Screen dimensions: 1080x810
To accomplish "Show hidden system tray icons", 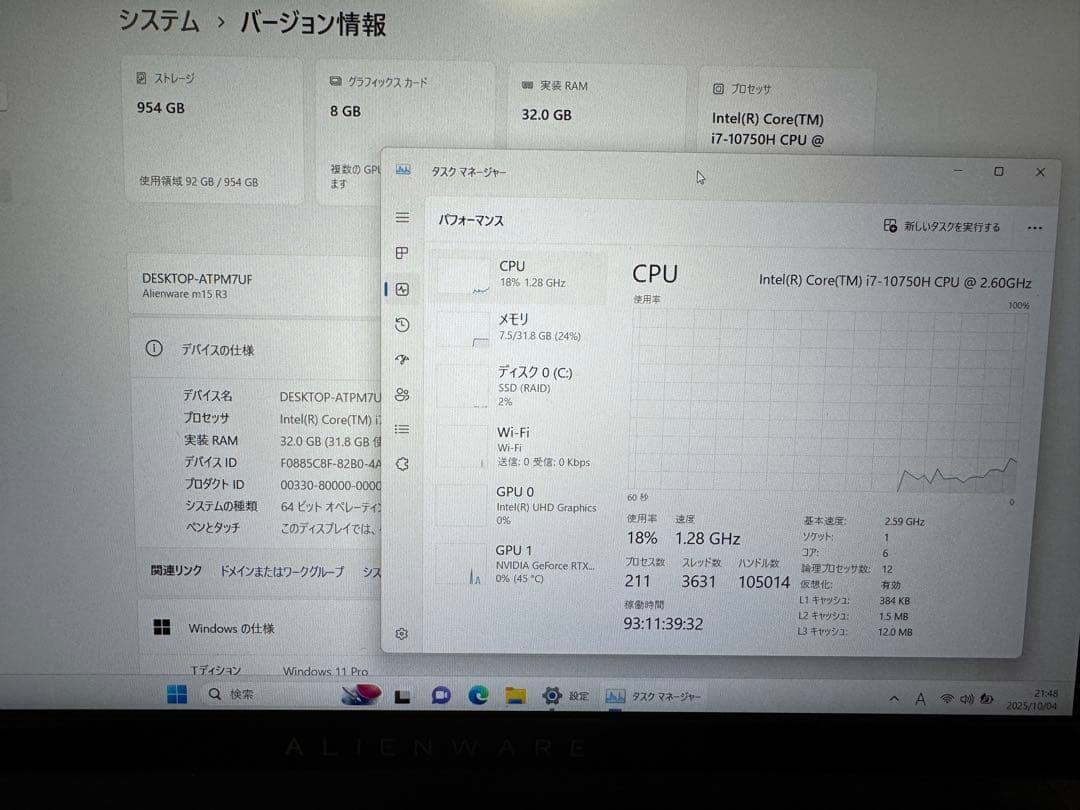I will pos(895,697).
